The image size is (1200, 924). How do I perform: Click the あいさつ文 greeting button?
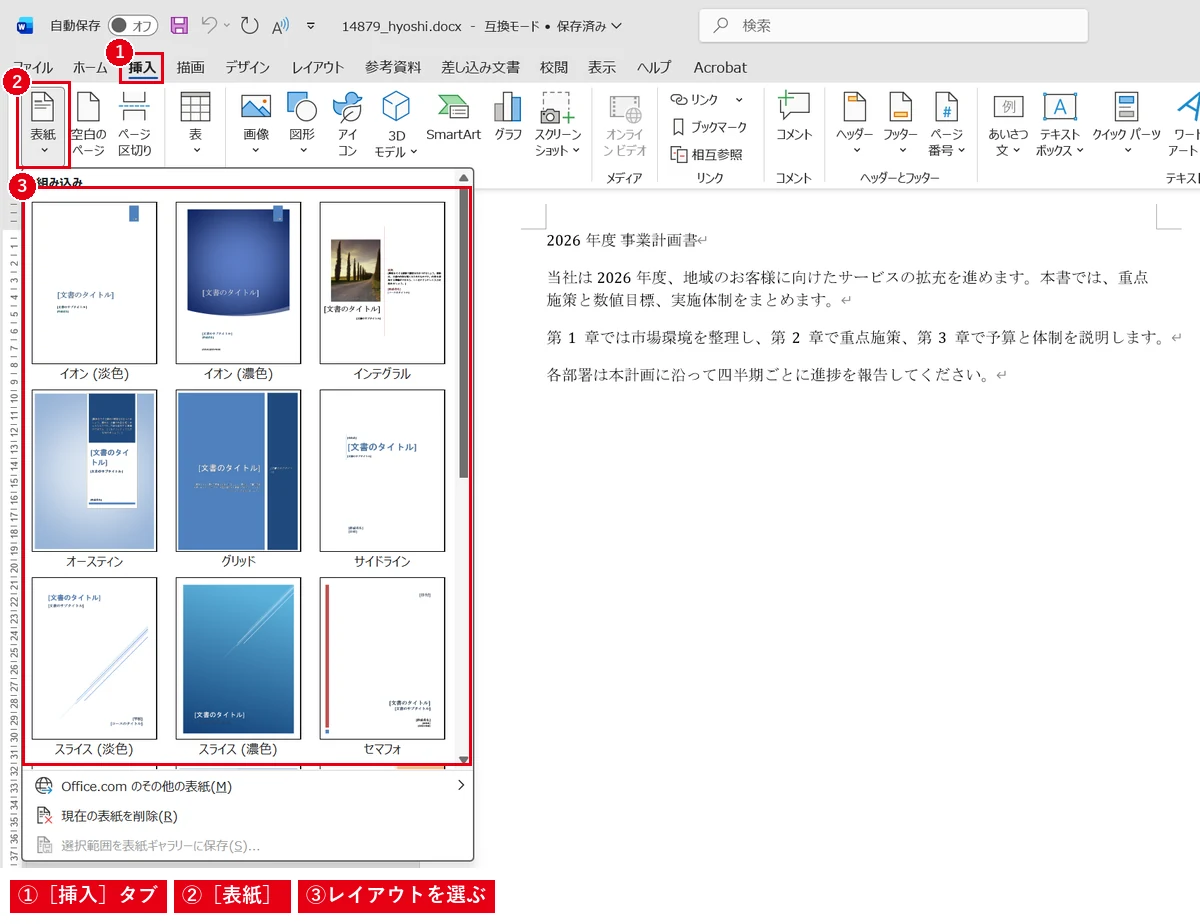(x=1008, y=124)
